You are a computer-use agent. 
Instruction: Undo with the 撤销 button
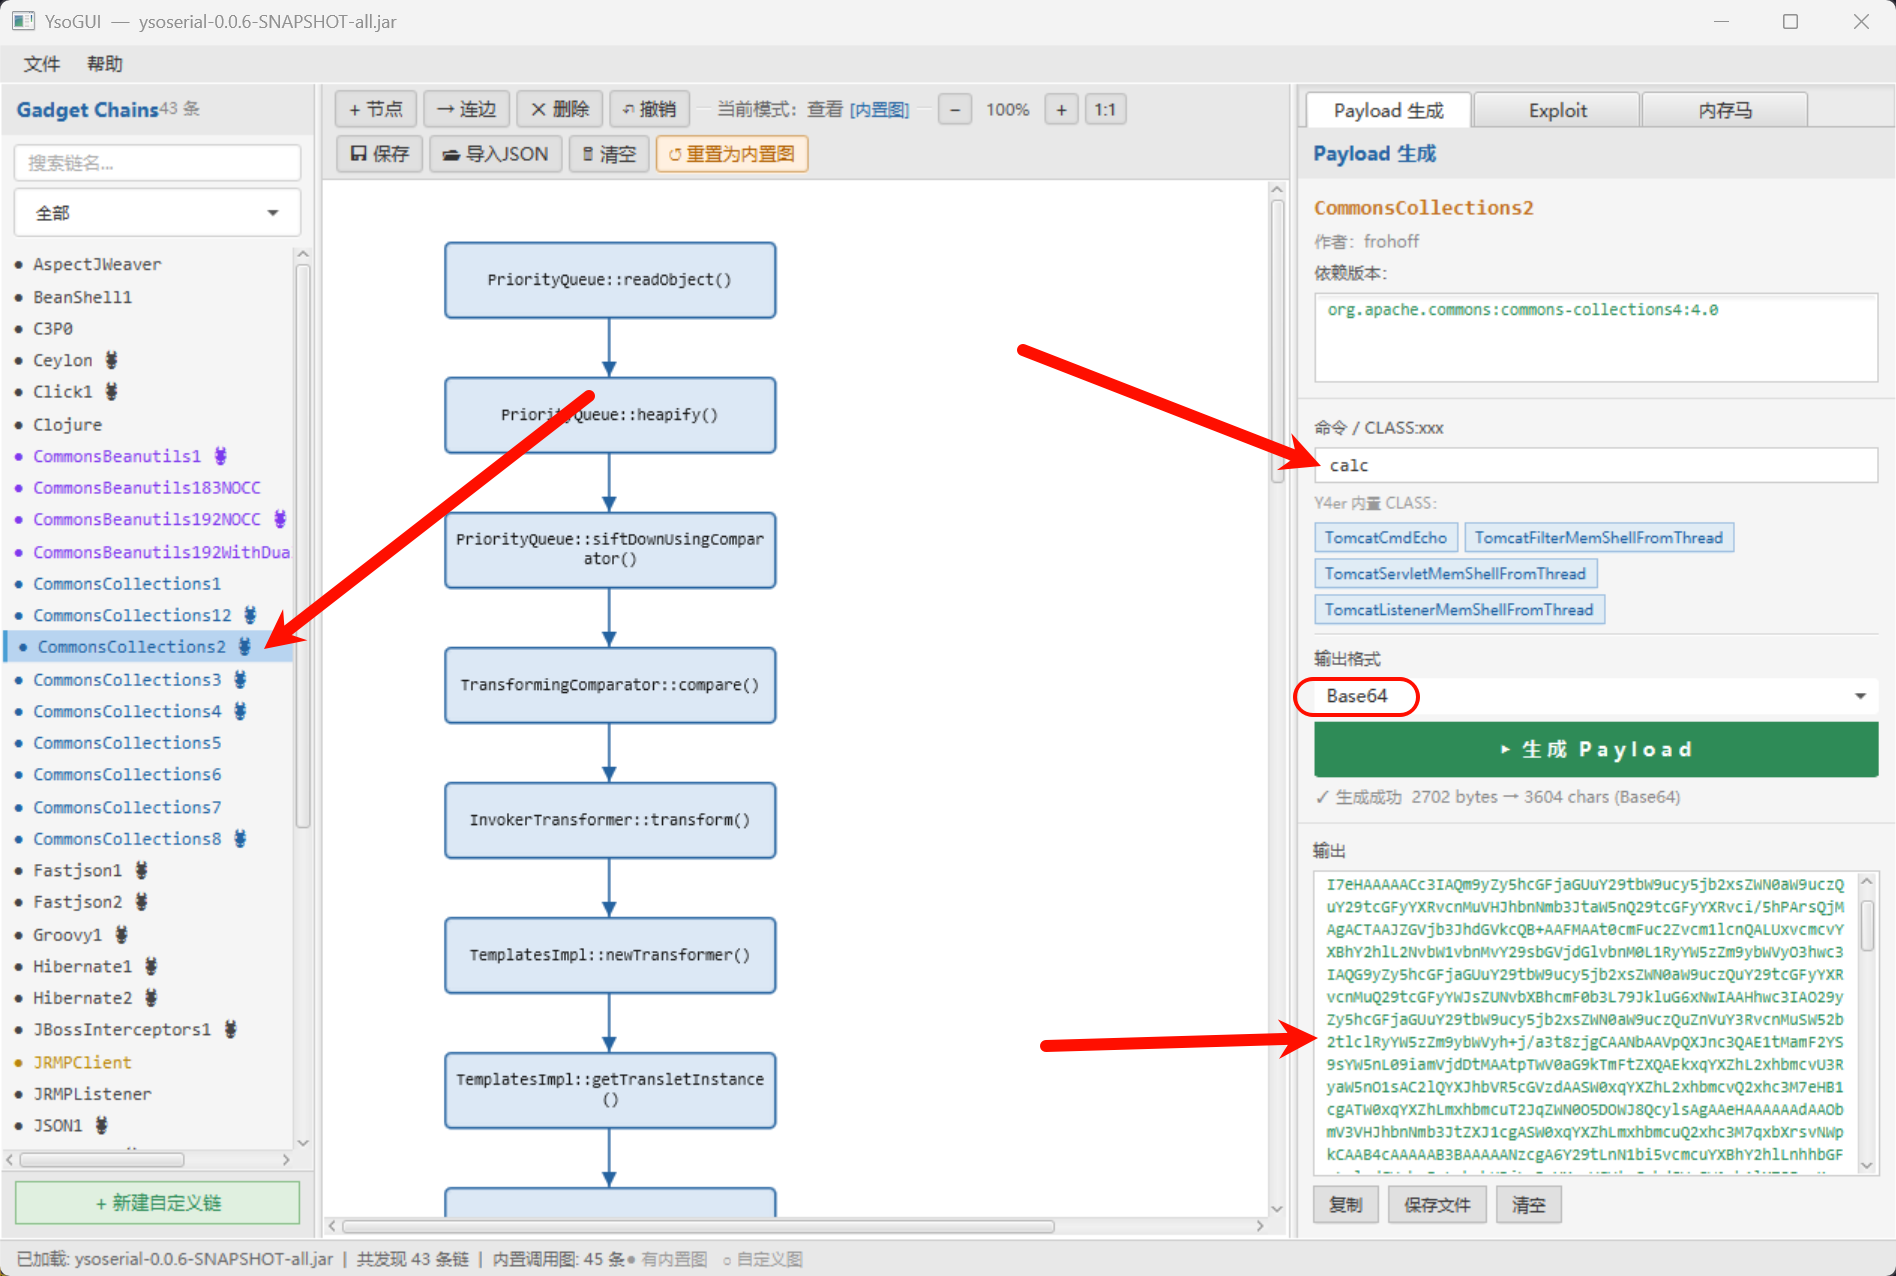(650, 109)
